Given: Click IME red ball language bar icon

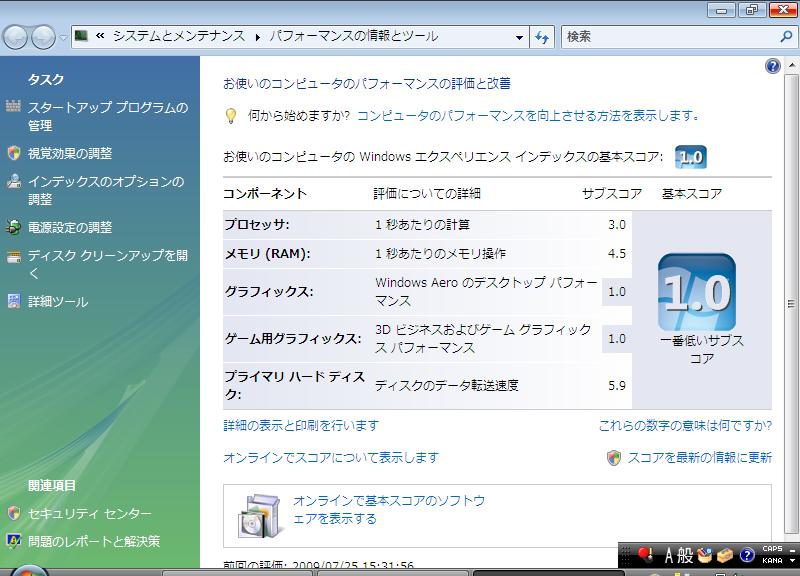Looking at the screenshot, I should (x=644, y=555).
